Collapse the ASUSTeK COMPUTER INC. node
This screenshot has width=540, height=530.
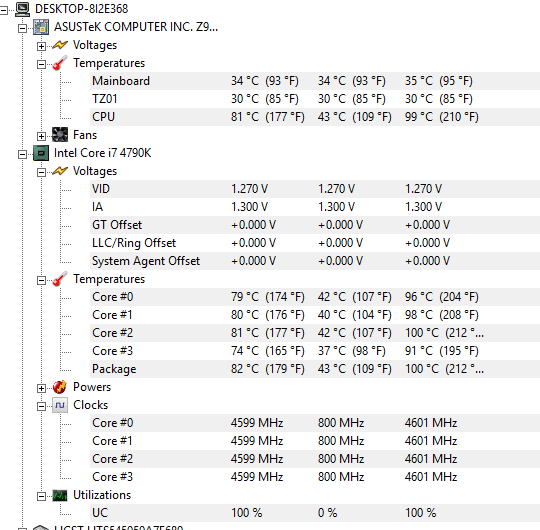pyautogui.click(x=22, y=29)
